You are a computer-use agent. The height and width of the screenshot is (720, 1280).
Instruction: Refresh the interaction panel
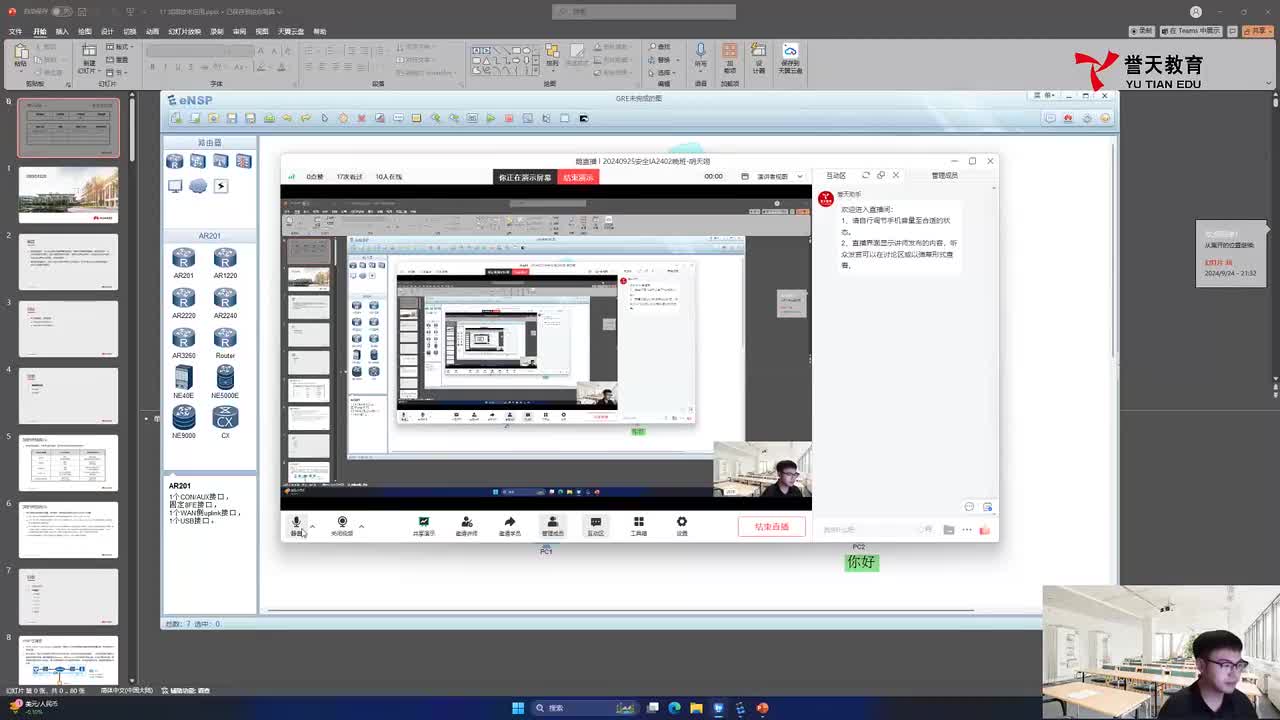pos(866,175)
